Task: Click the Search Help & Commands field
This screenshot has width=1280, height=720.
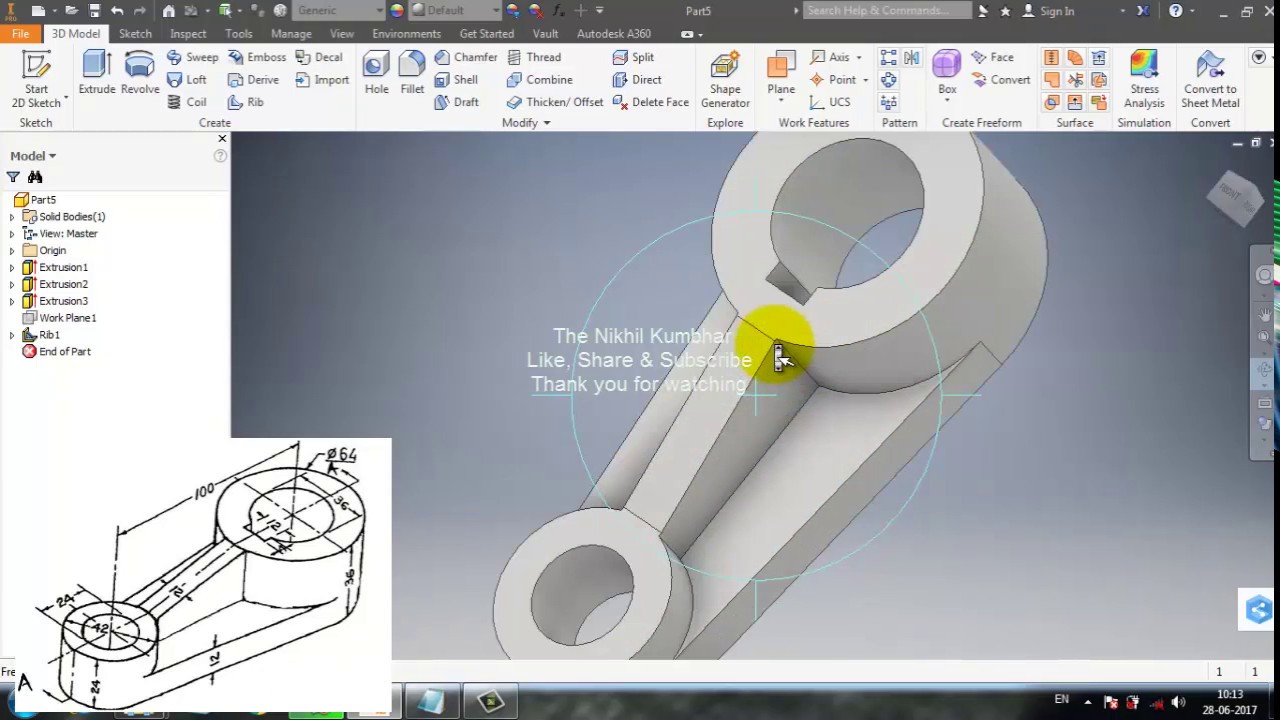Action: [887, 11]
